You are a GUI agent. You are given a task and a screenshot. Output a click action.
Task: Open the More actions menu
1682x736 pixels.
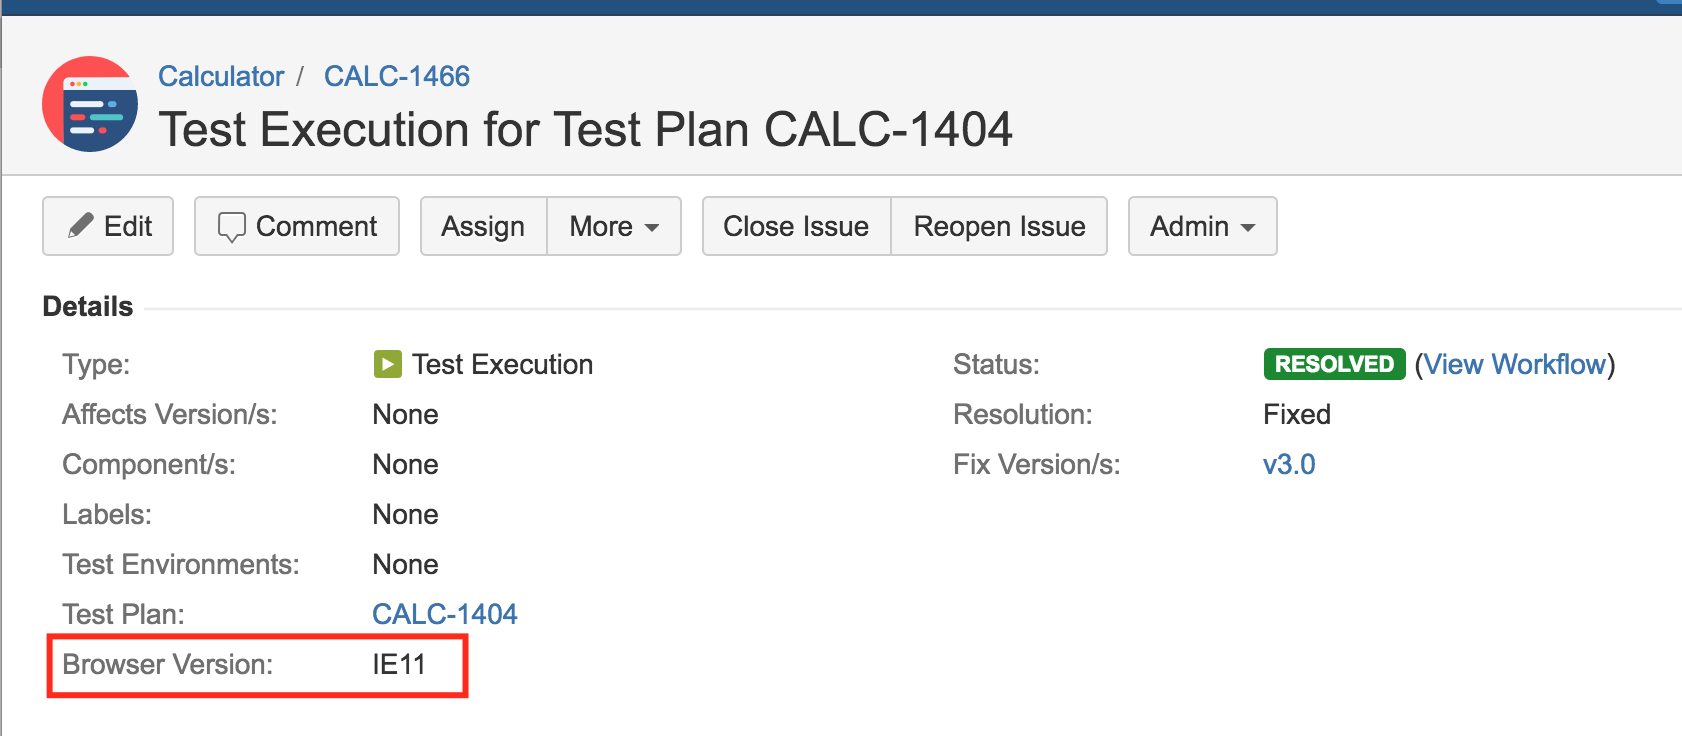pyautogui.click(x=614, y=226)
